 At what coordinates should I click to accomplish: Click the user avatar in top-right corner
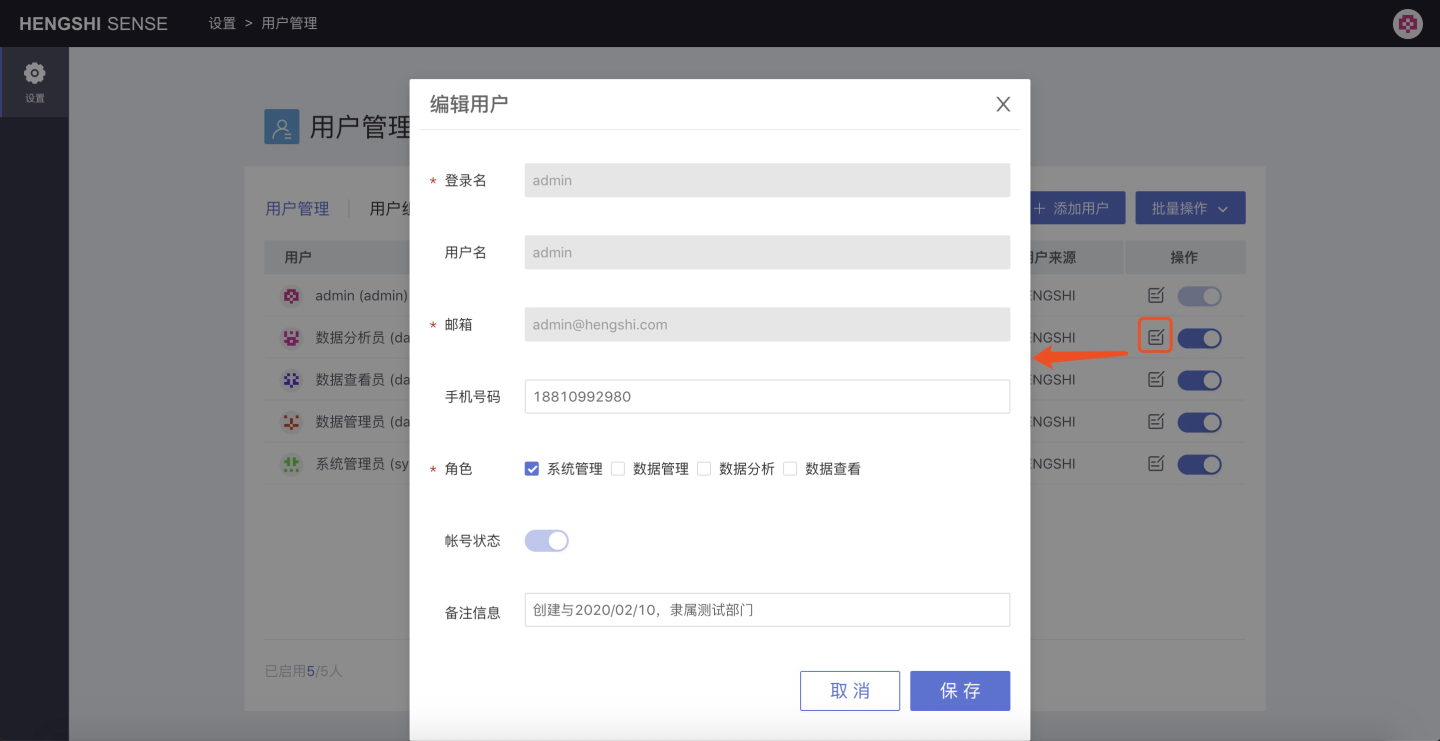[1407, 24]
